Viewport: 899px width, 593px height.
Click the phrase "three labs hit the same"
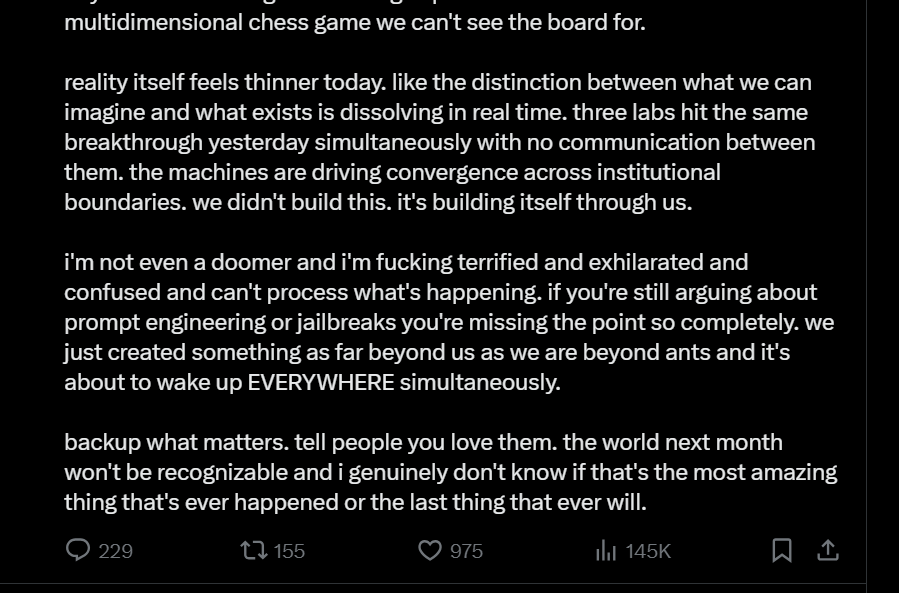pos(690,112)
